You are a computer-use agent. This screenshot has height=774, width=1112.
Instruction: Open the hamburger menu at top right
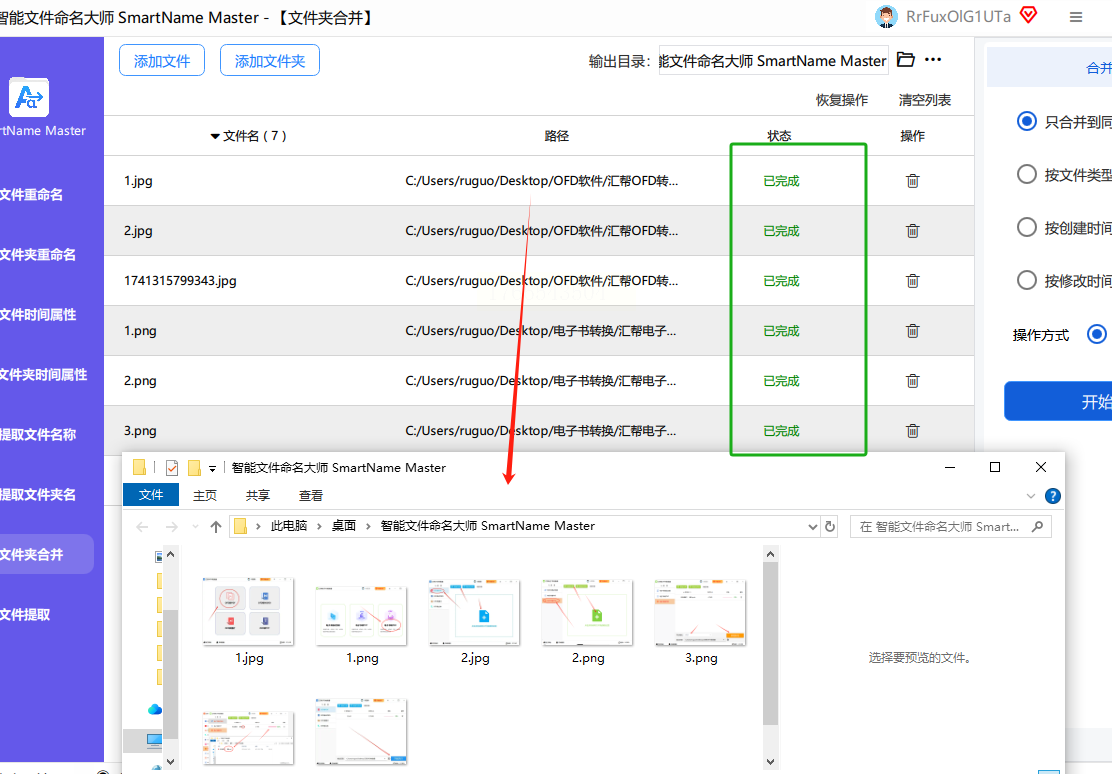pos(1076,17)
